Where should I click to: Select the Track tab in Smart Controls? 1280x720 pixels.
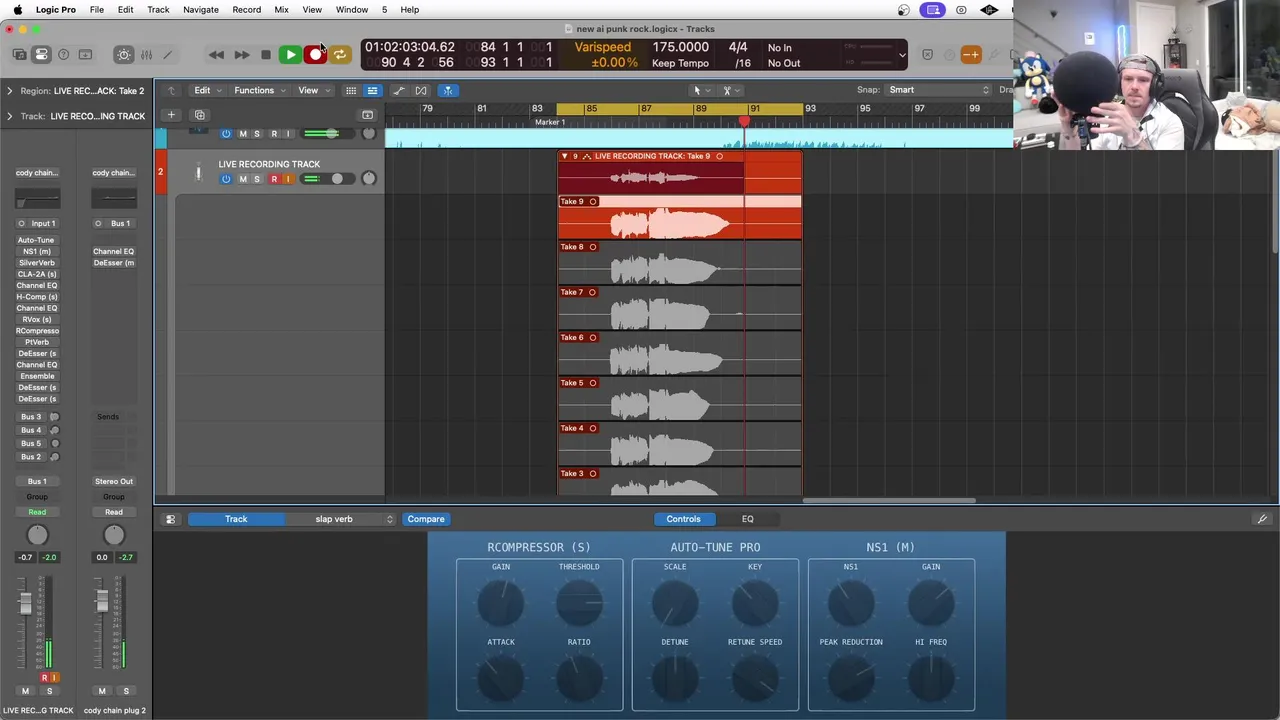[236, 519]
